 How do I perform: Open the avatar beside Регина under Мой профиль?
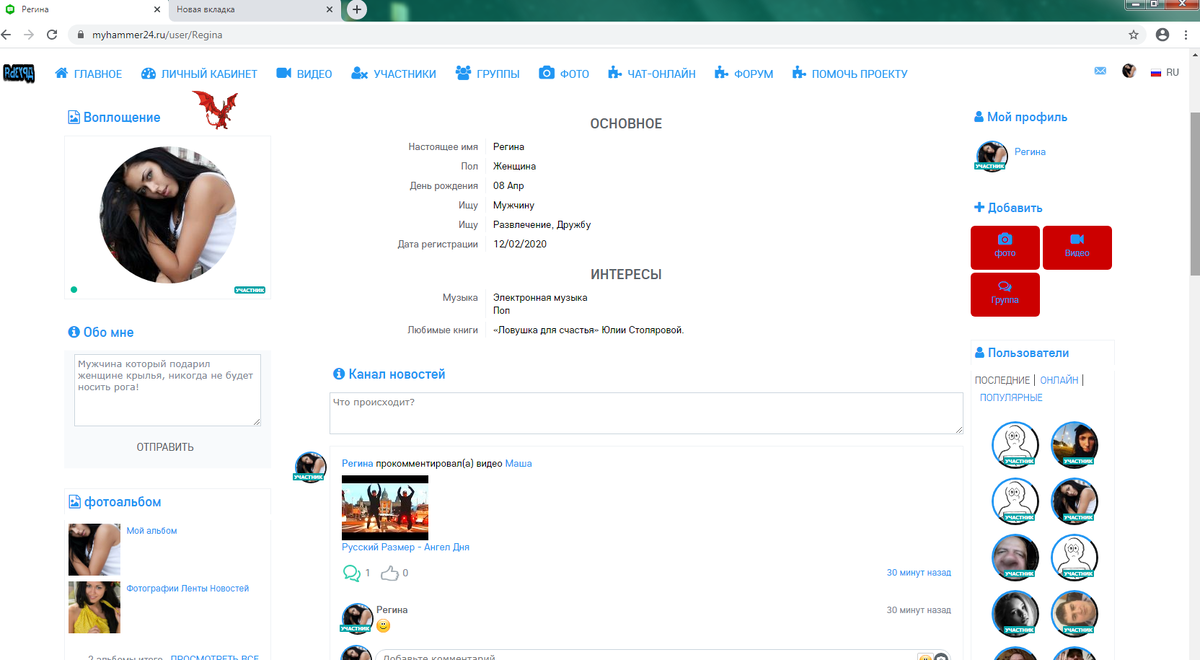click(x=991, y=156)
